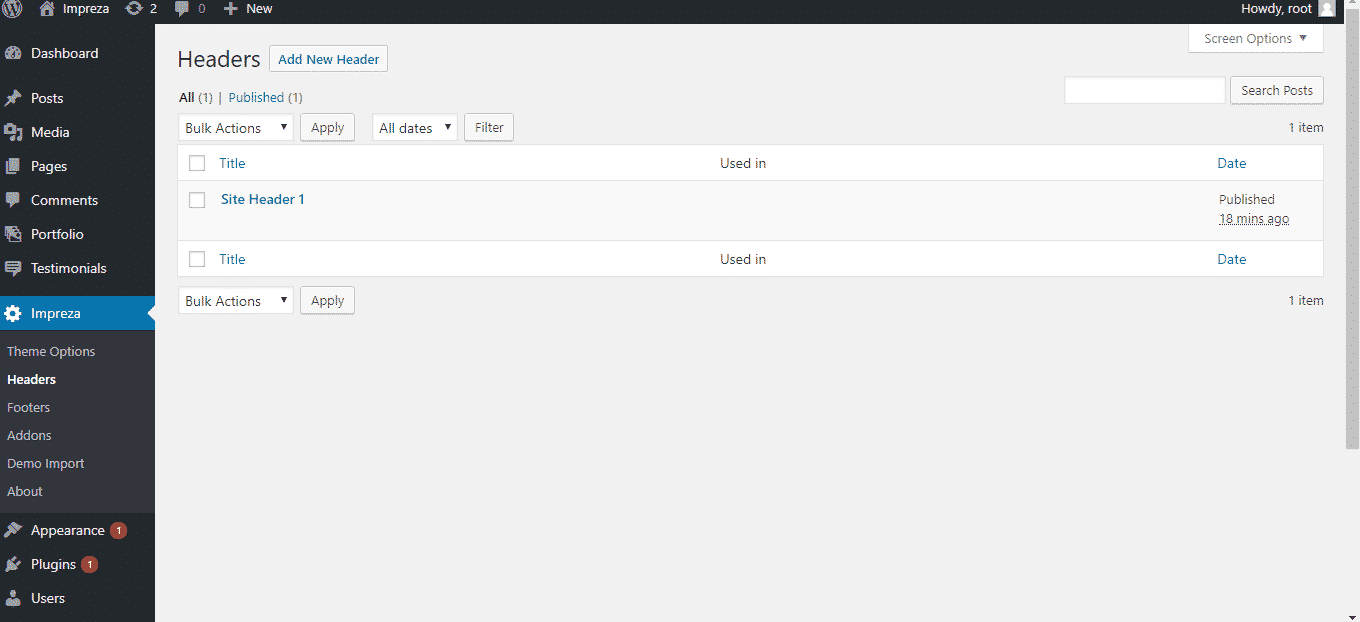The height and width of the screenshot is (622, 1360).
Task: Click the Filter button
Action: click(x=489, y=128)
